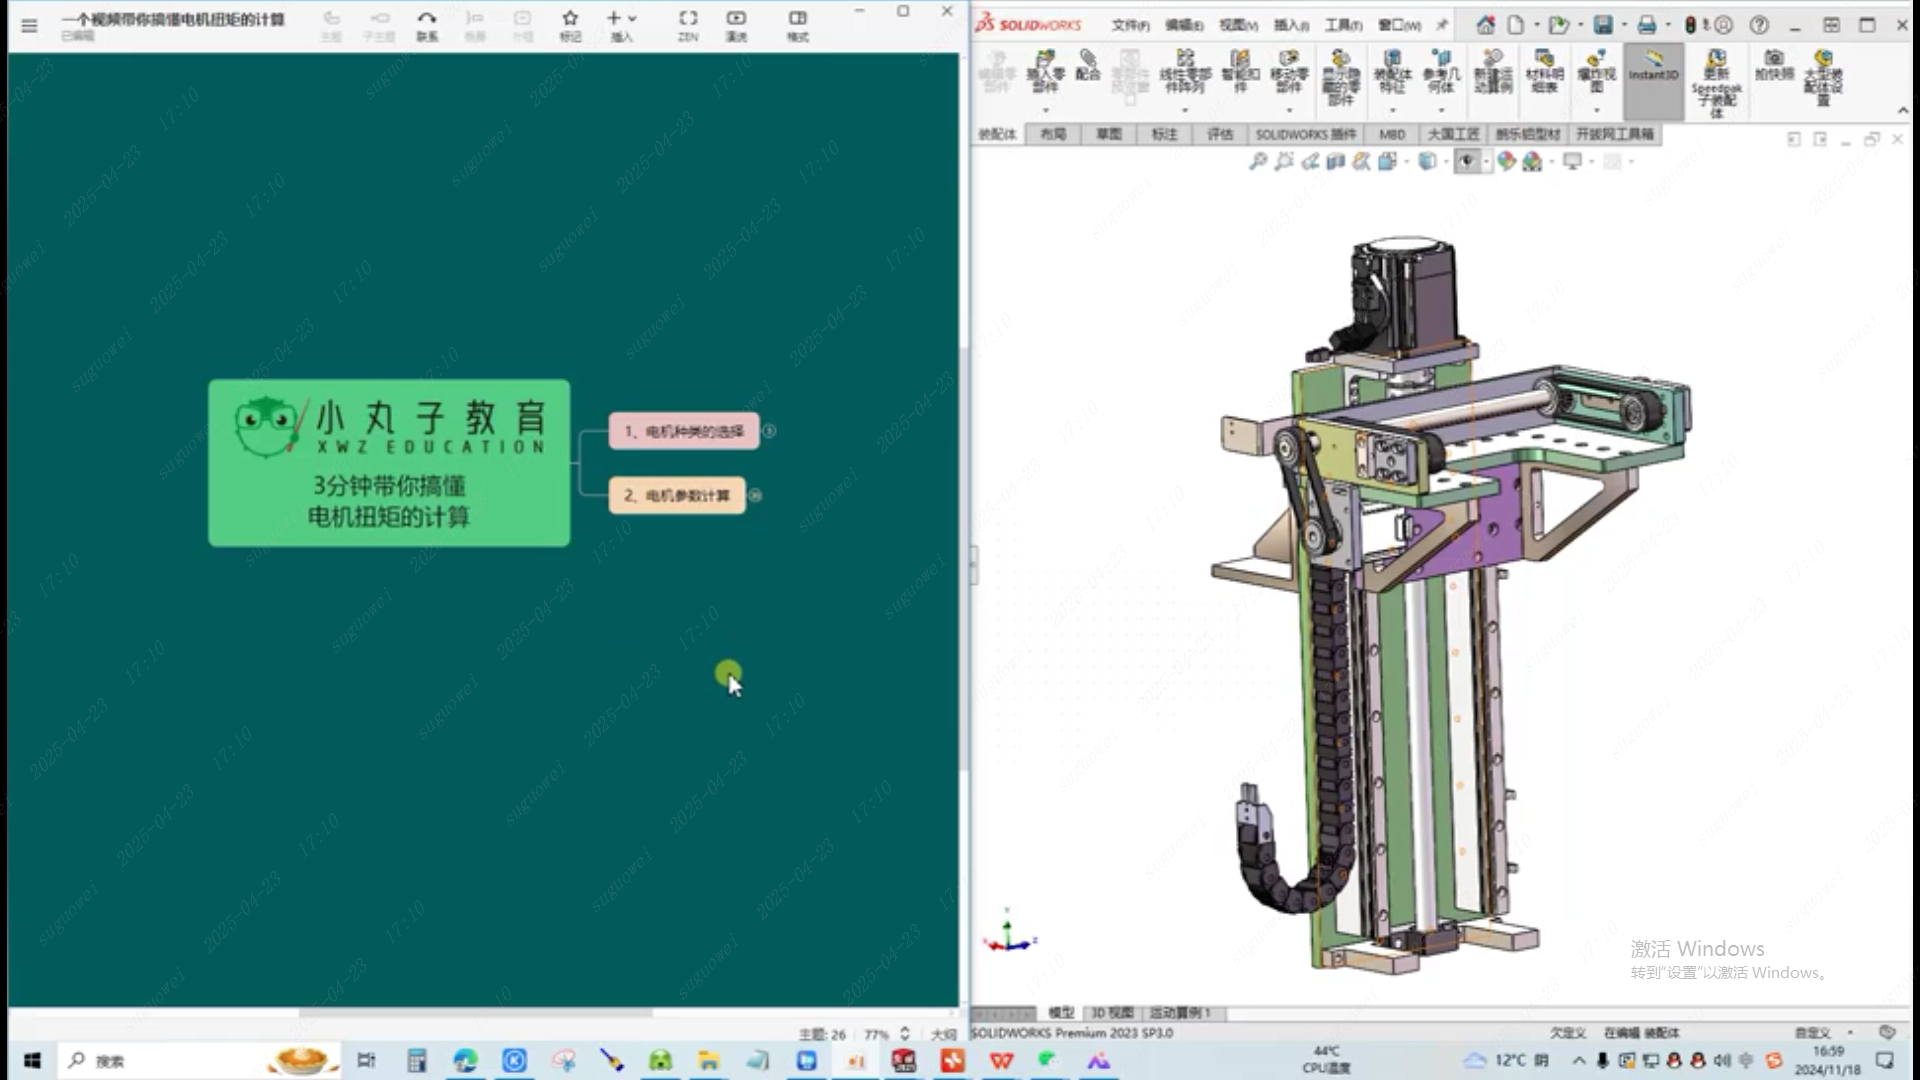Viewport: 1920px width, 1080px height.
Task: Click Zoom to Fit magnifier icon
Action: tap(1258, 161)
